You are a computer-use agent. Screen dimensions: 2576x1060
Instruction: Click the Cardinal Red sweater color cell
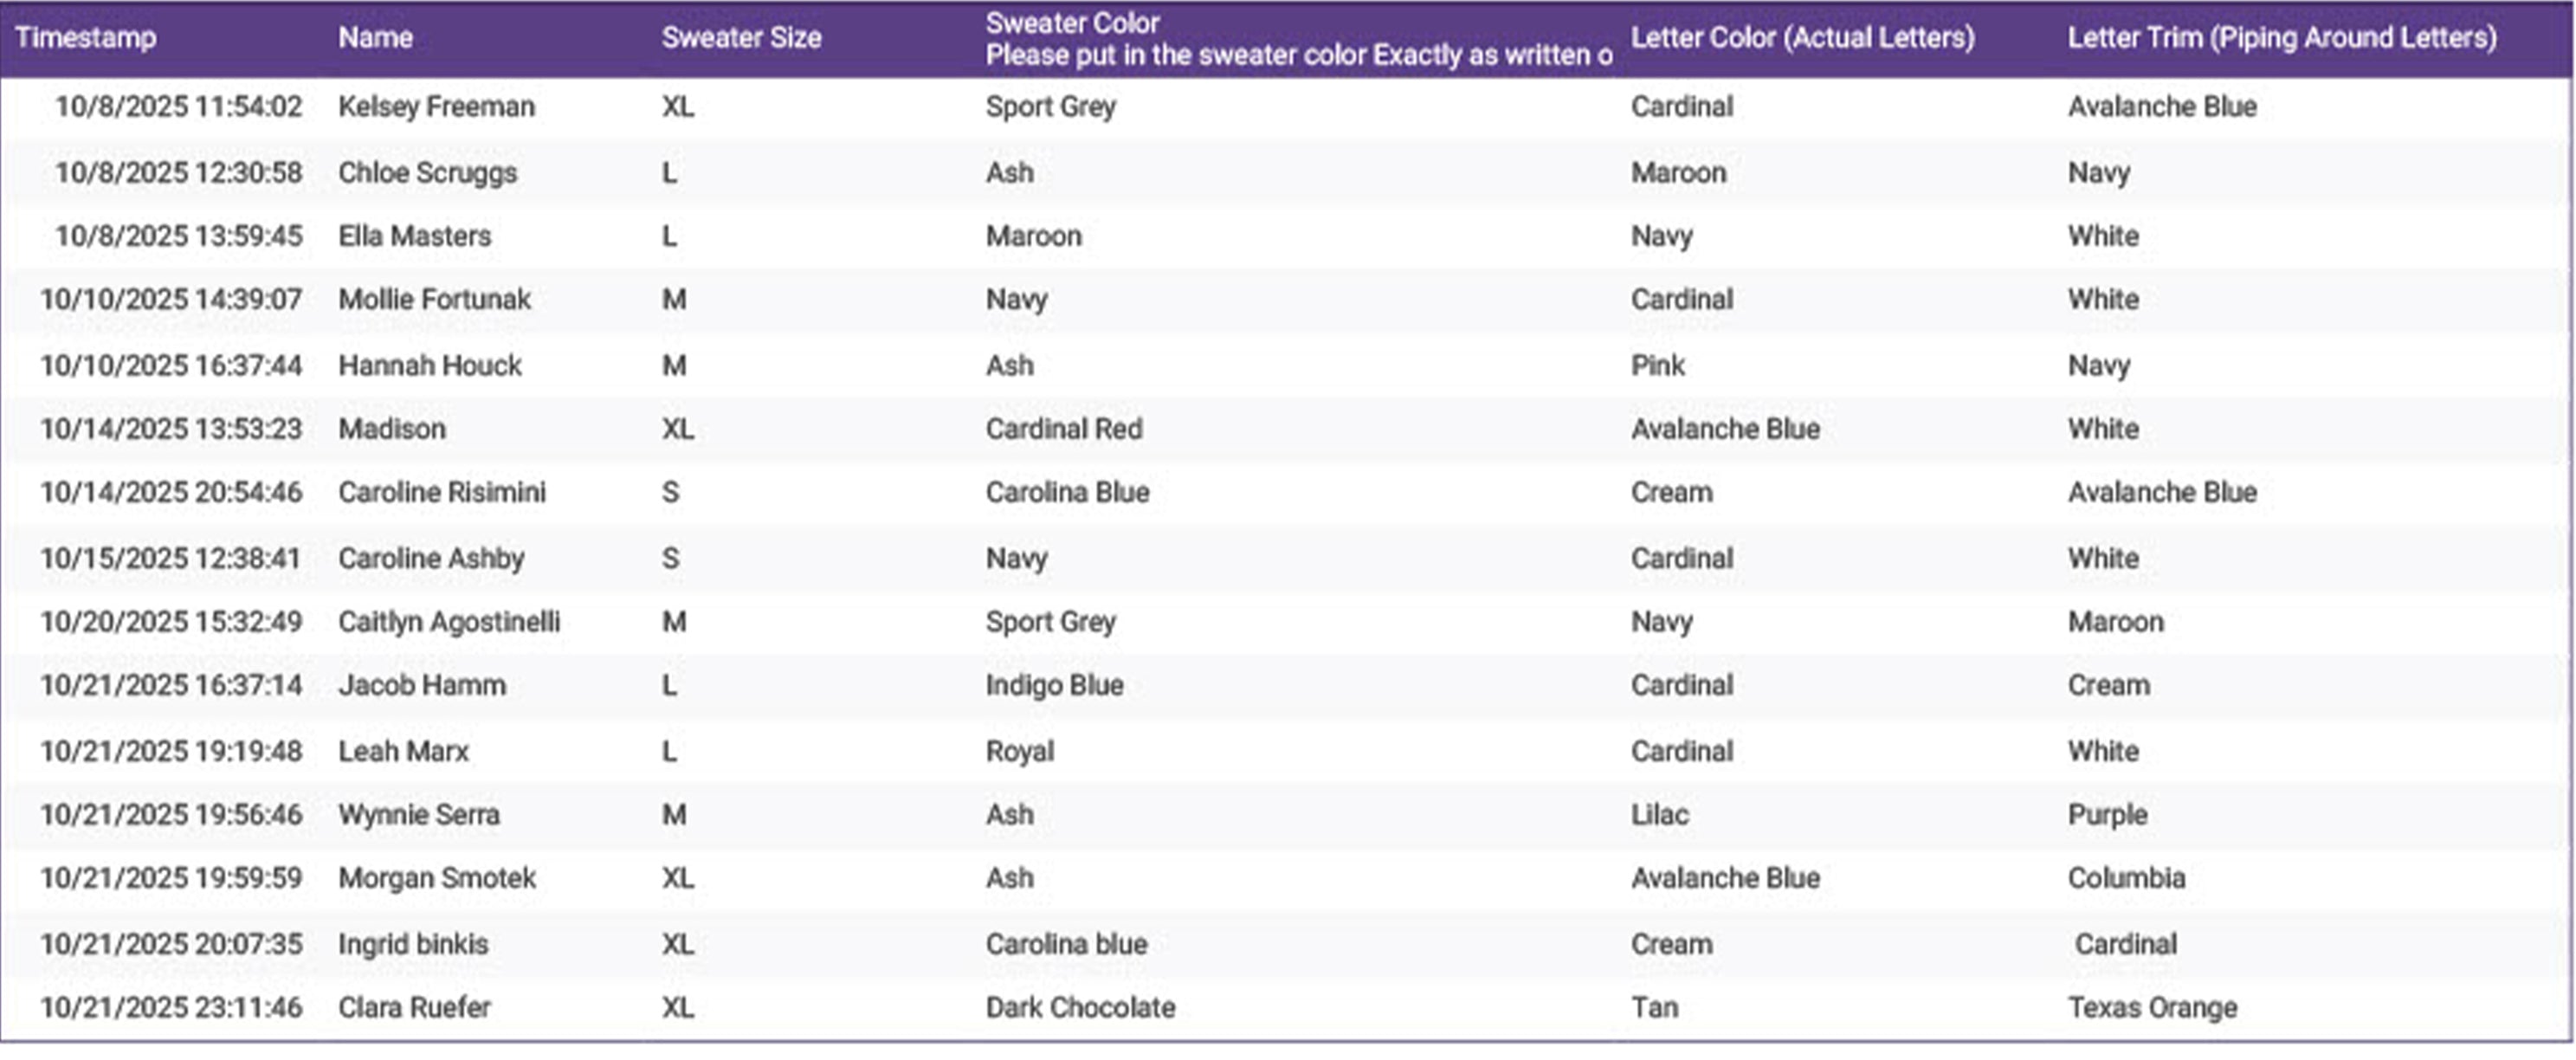point(1063,430)
